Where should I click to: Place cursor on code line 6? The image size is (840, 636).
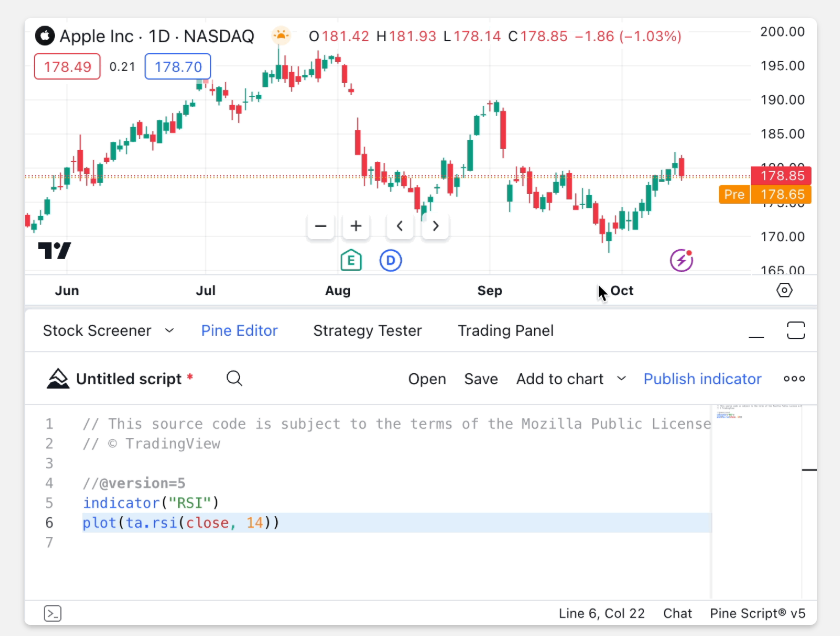[396, 522]
